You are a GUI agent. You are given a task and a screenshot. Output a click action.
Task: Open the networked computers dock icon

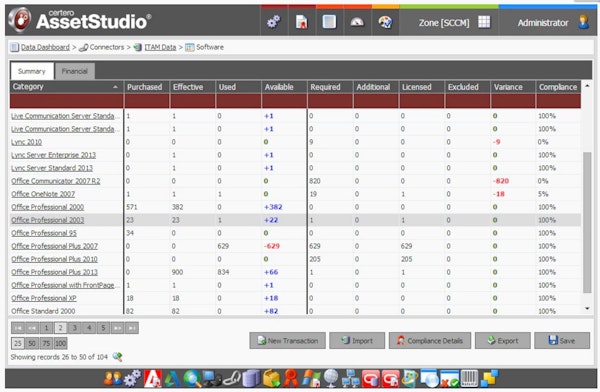click(351, 379)
